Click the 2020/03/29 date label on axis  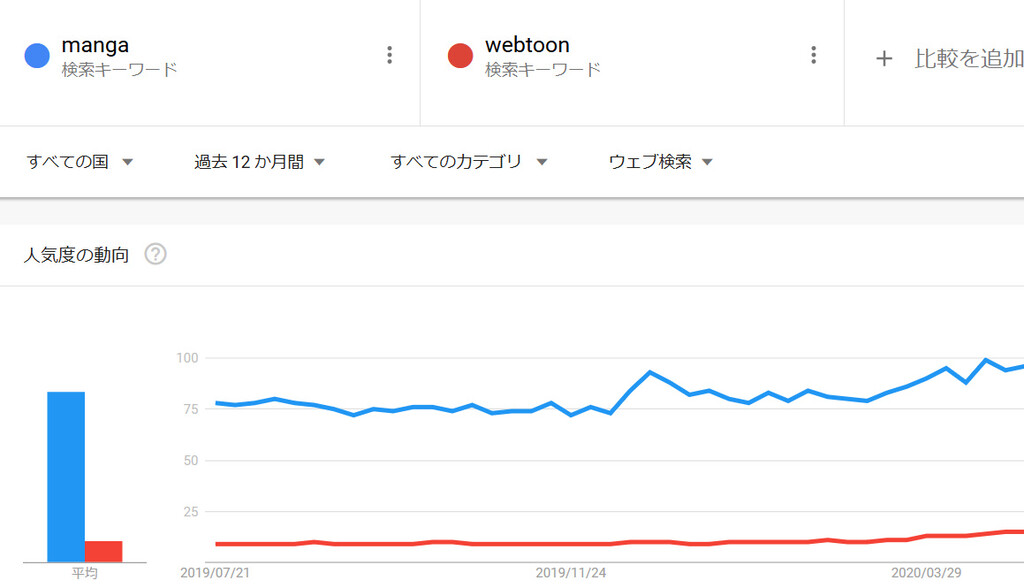(x=926, y=573)
